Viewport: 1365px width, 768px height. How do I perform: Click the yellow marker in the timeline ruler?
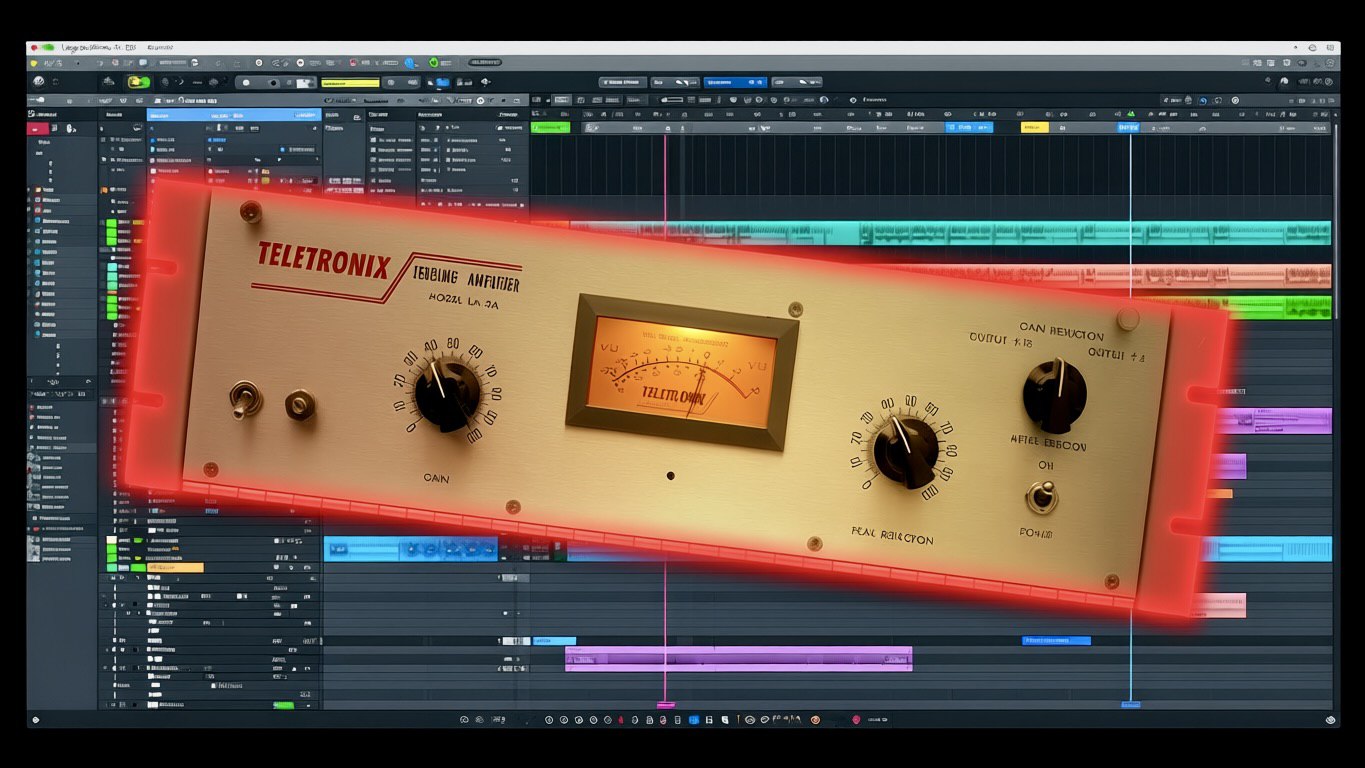[x=1034, y=127]
